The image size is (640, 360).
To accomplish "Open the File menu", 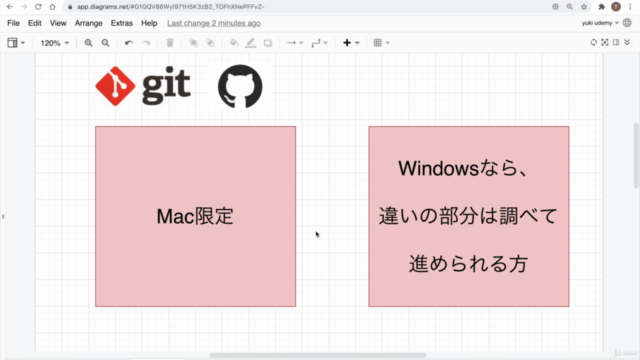I will tap(13, 23).
